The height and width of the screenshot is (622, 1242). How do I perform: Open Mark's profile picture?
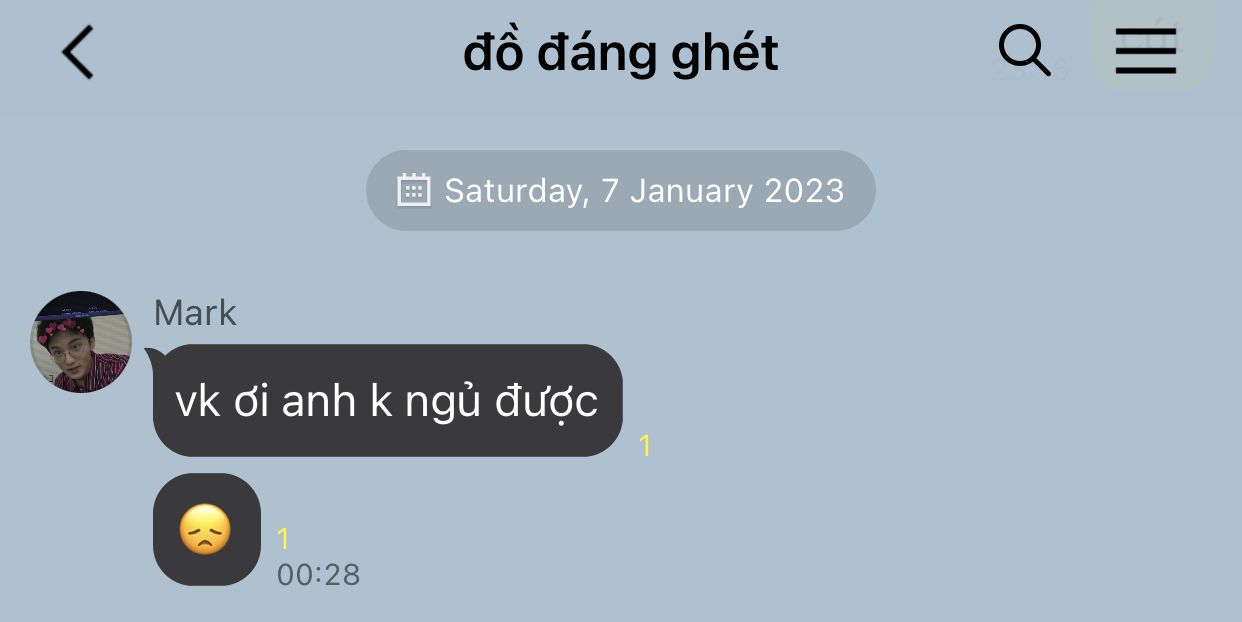[x=81, y=342]
